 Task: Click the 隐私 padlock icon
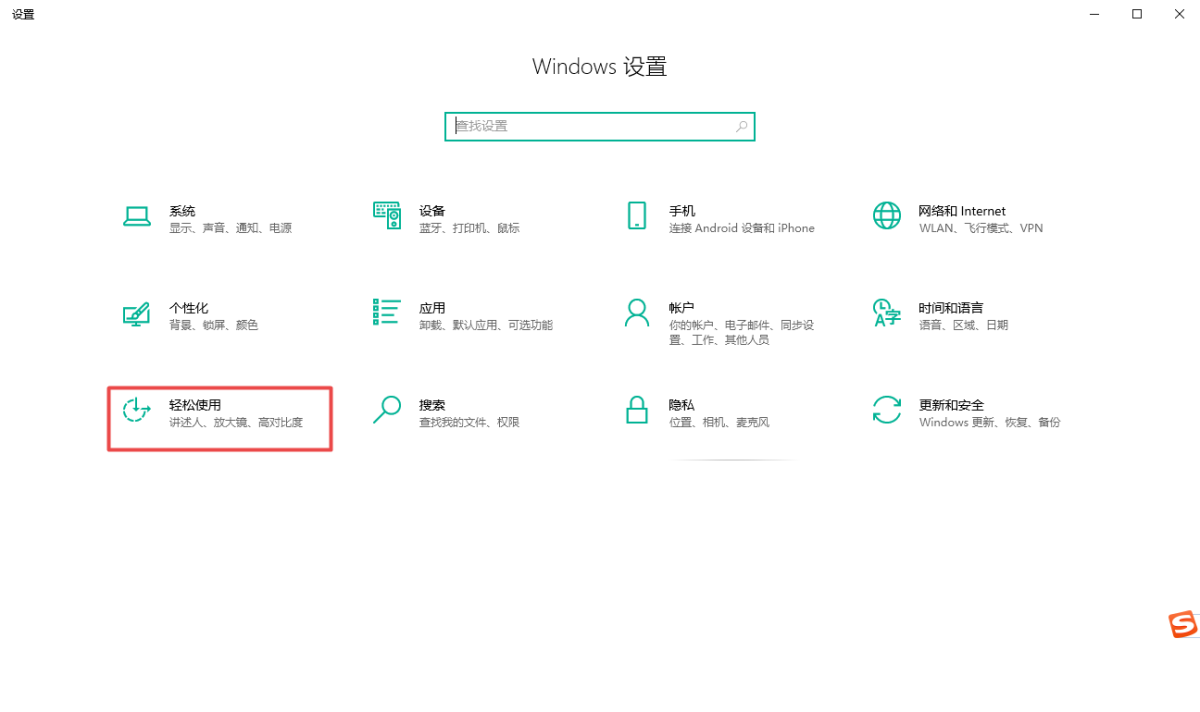click(x=636, y=409)
